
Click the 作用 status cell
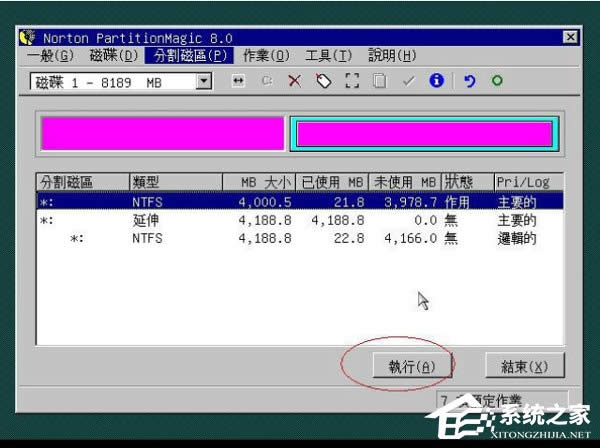(457, 202)
